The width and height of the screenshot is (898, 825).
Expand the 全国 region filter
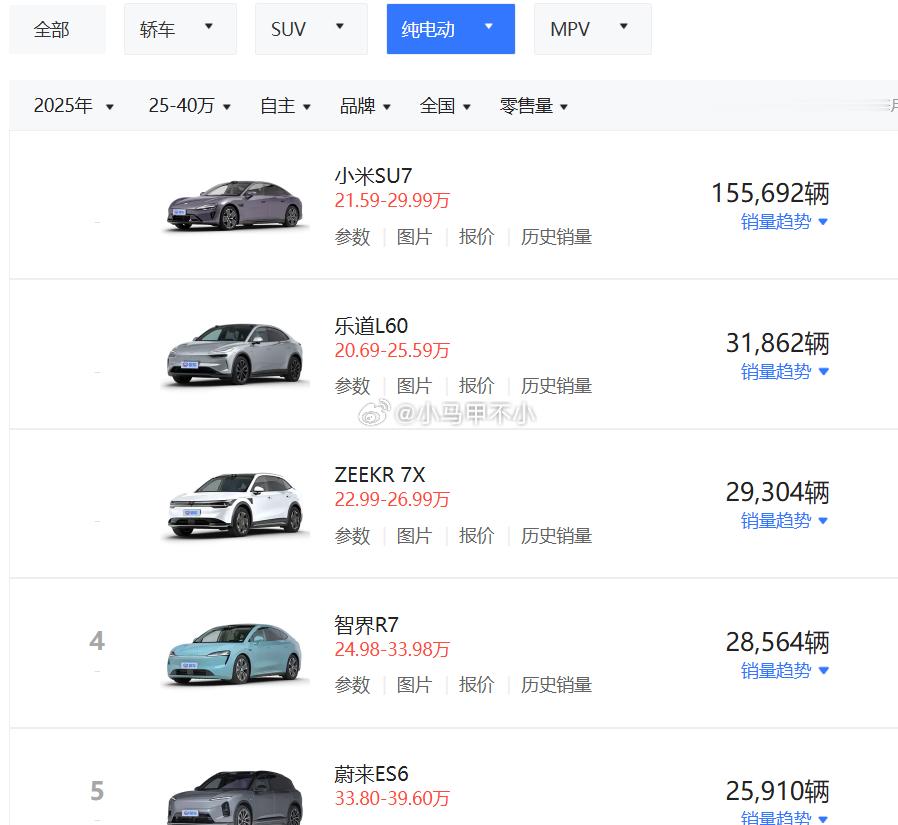(x=445, y=106)
